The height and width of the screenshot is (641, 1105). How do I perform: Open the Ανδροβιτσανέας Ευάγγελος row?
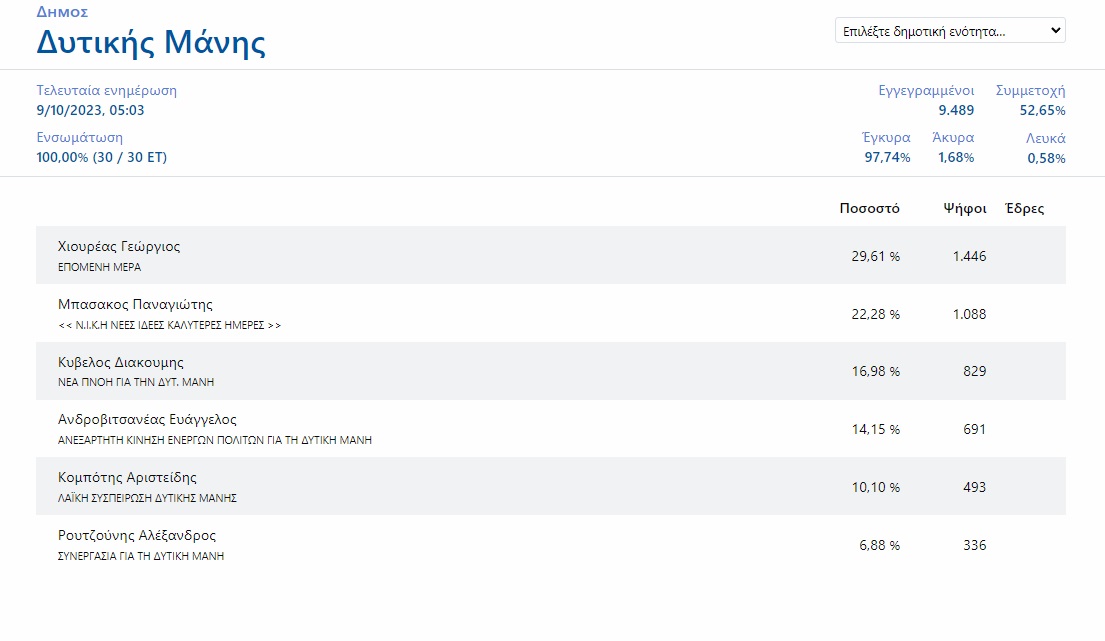[147, 419]
